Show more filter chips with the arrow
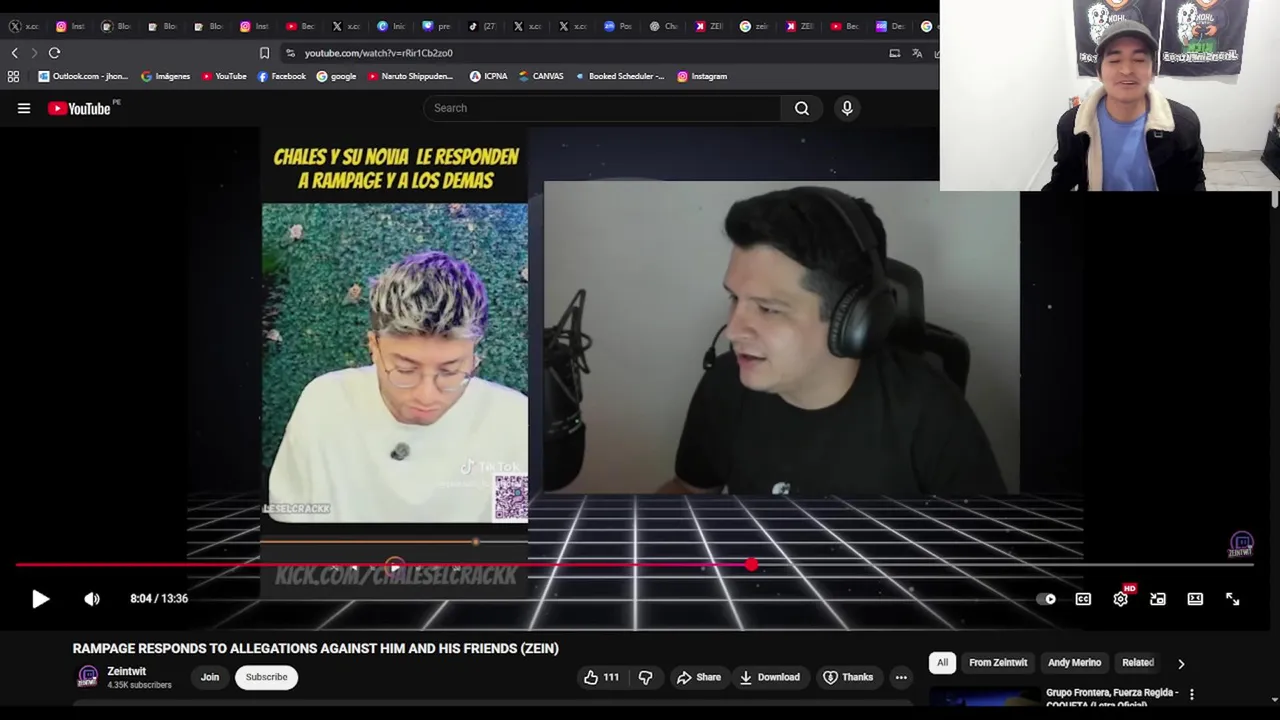Screen dimensions: 1280x720 pos(1181,663)
